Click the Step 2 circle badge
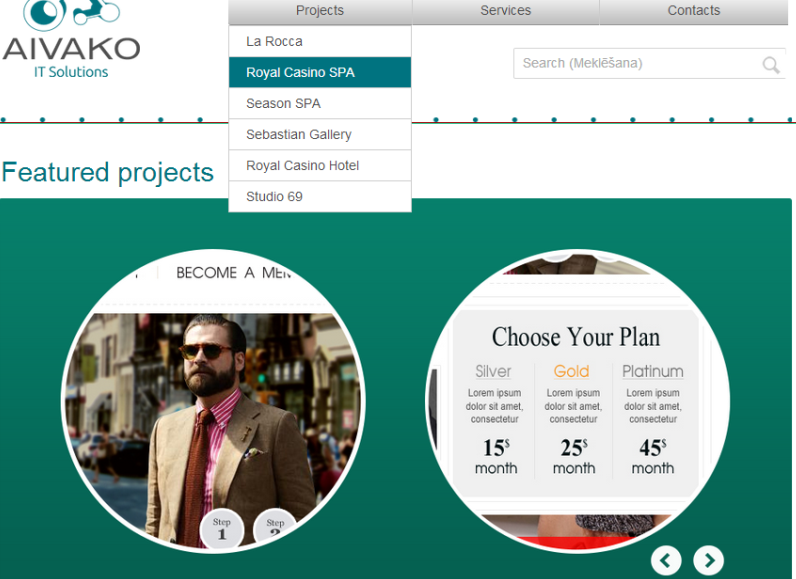 [x=275, y=526]
